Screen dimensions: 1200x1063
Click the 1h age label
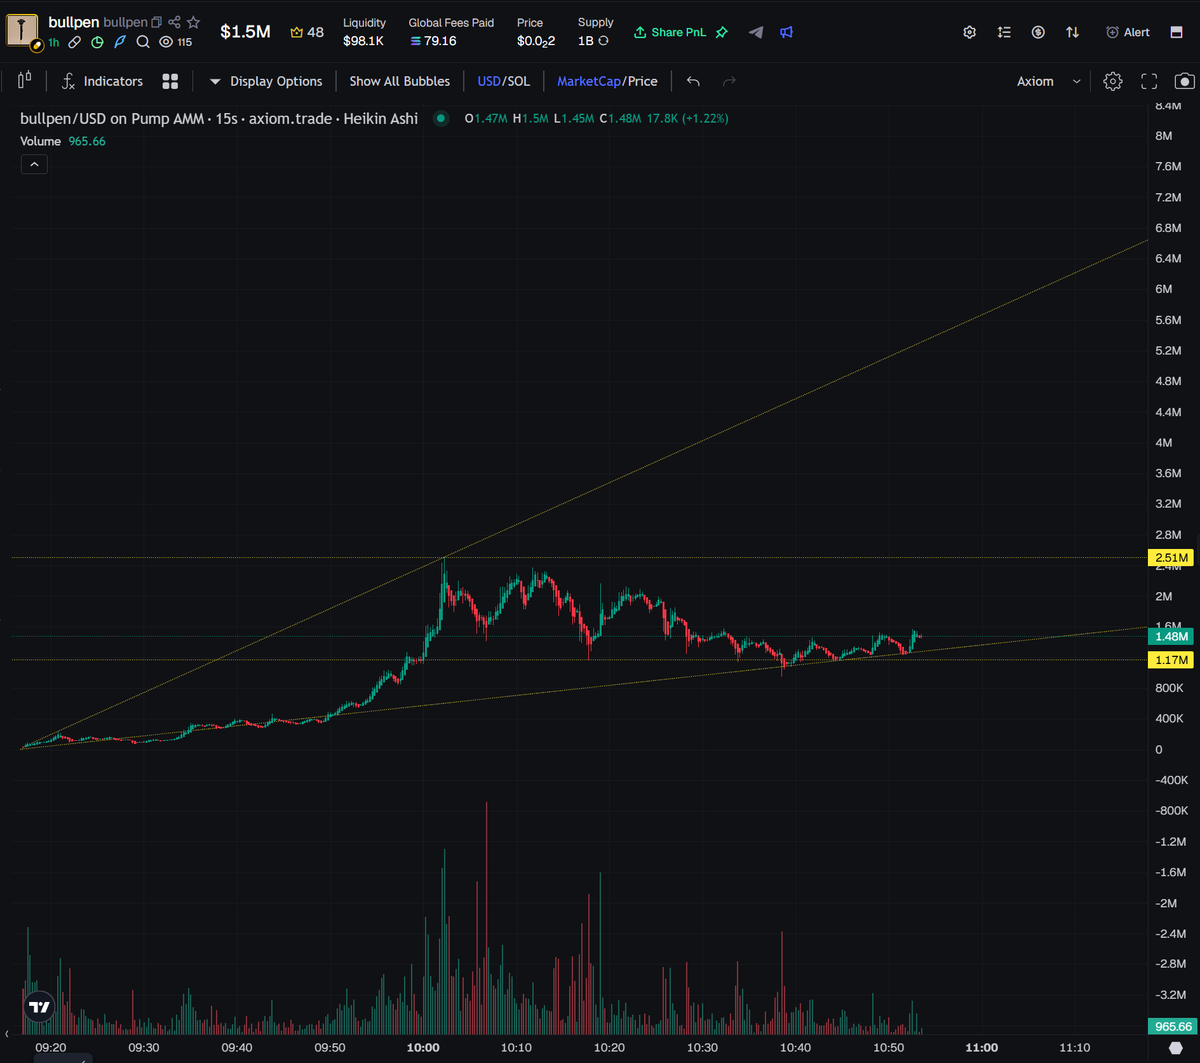click(x=54, y=42)
